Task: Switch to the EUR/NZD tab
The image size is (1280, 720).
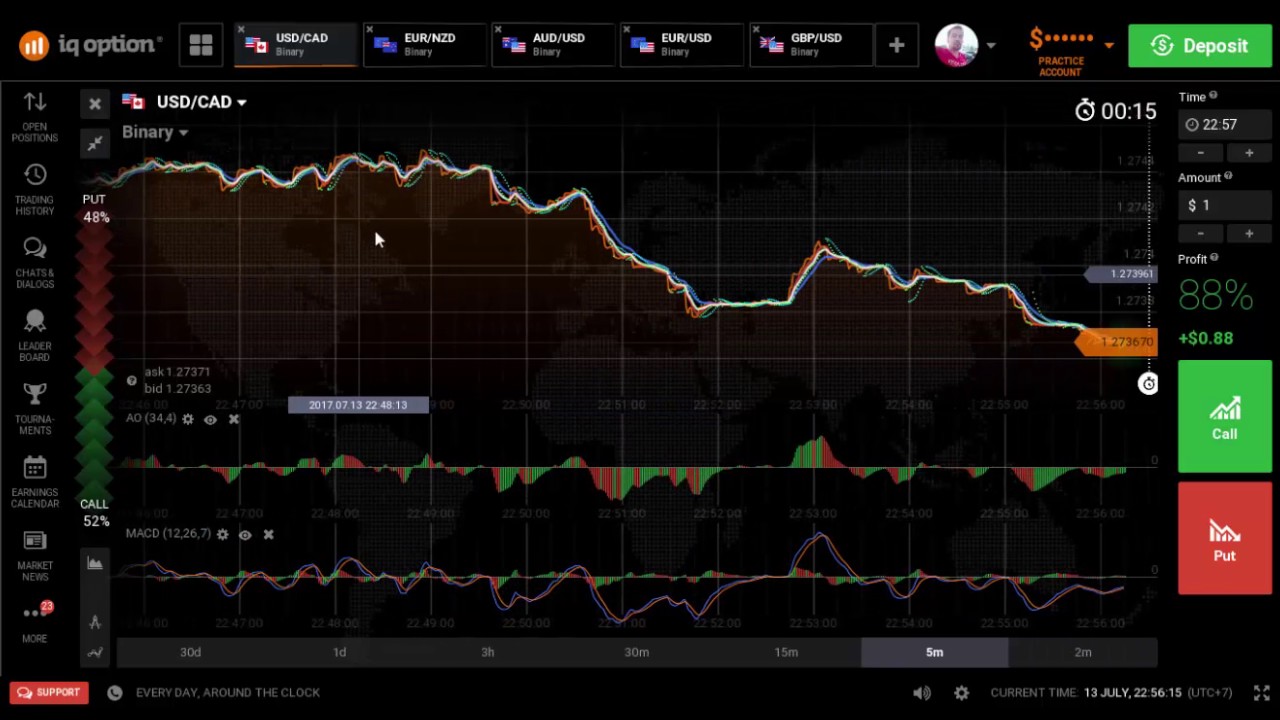Action: [423, 45]
